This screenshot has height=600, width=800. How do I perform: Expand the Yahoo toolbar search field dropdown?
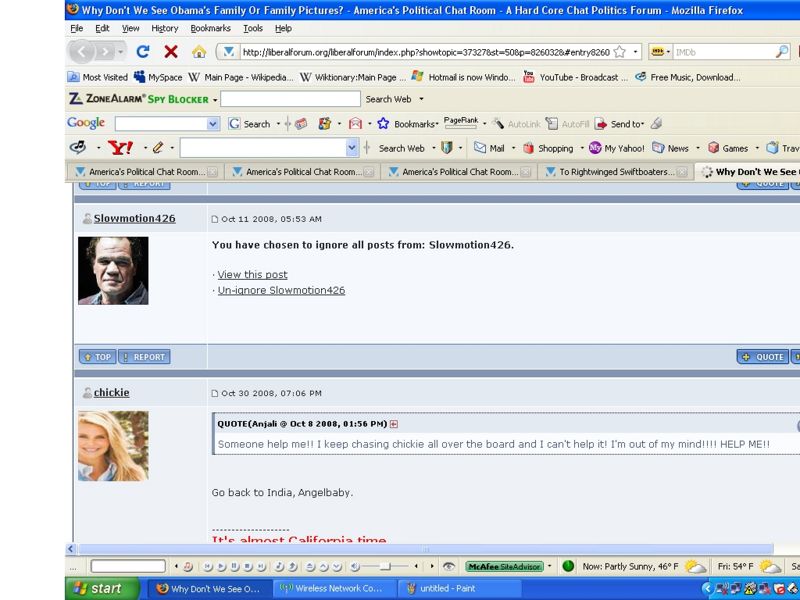(352, 148)
